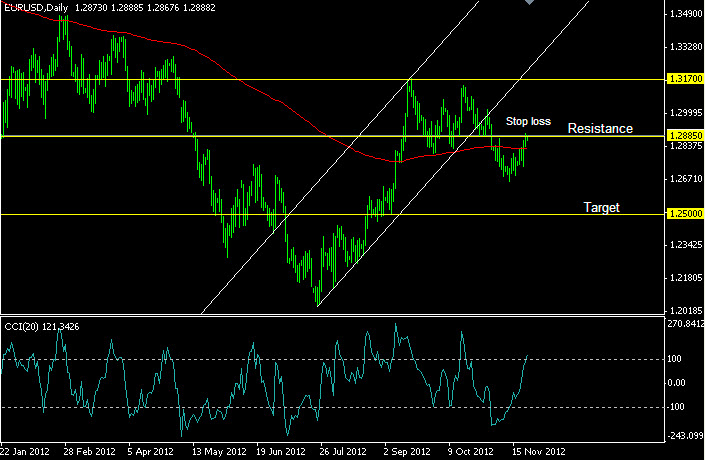Select the 1.31700 yellow price label
Image resolution: width=706 pixels, height=460 pixels.
684,79
